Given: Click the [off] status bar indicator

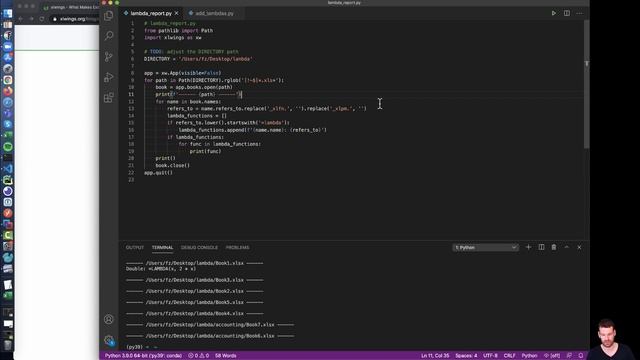Looking at the screenshot, I should pos(552,356).
